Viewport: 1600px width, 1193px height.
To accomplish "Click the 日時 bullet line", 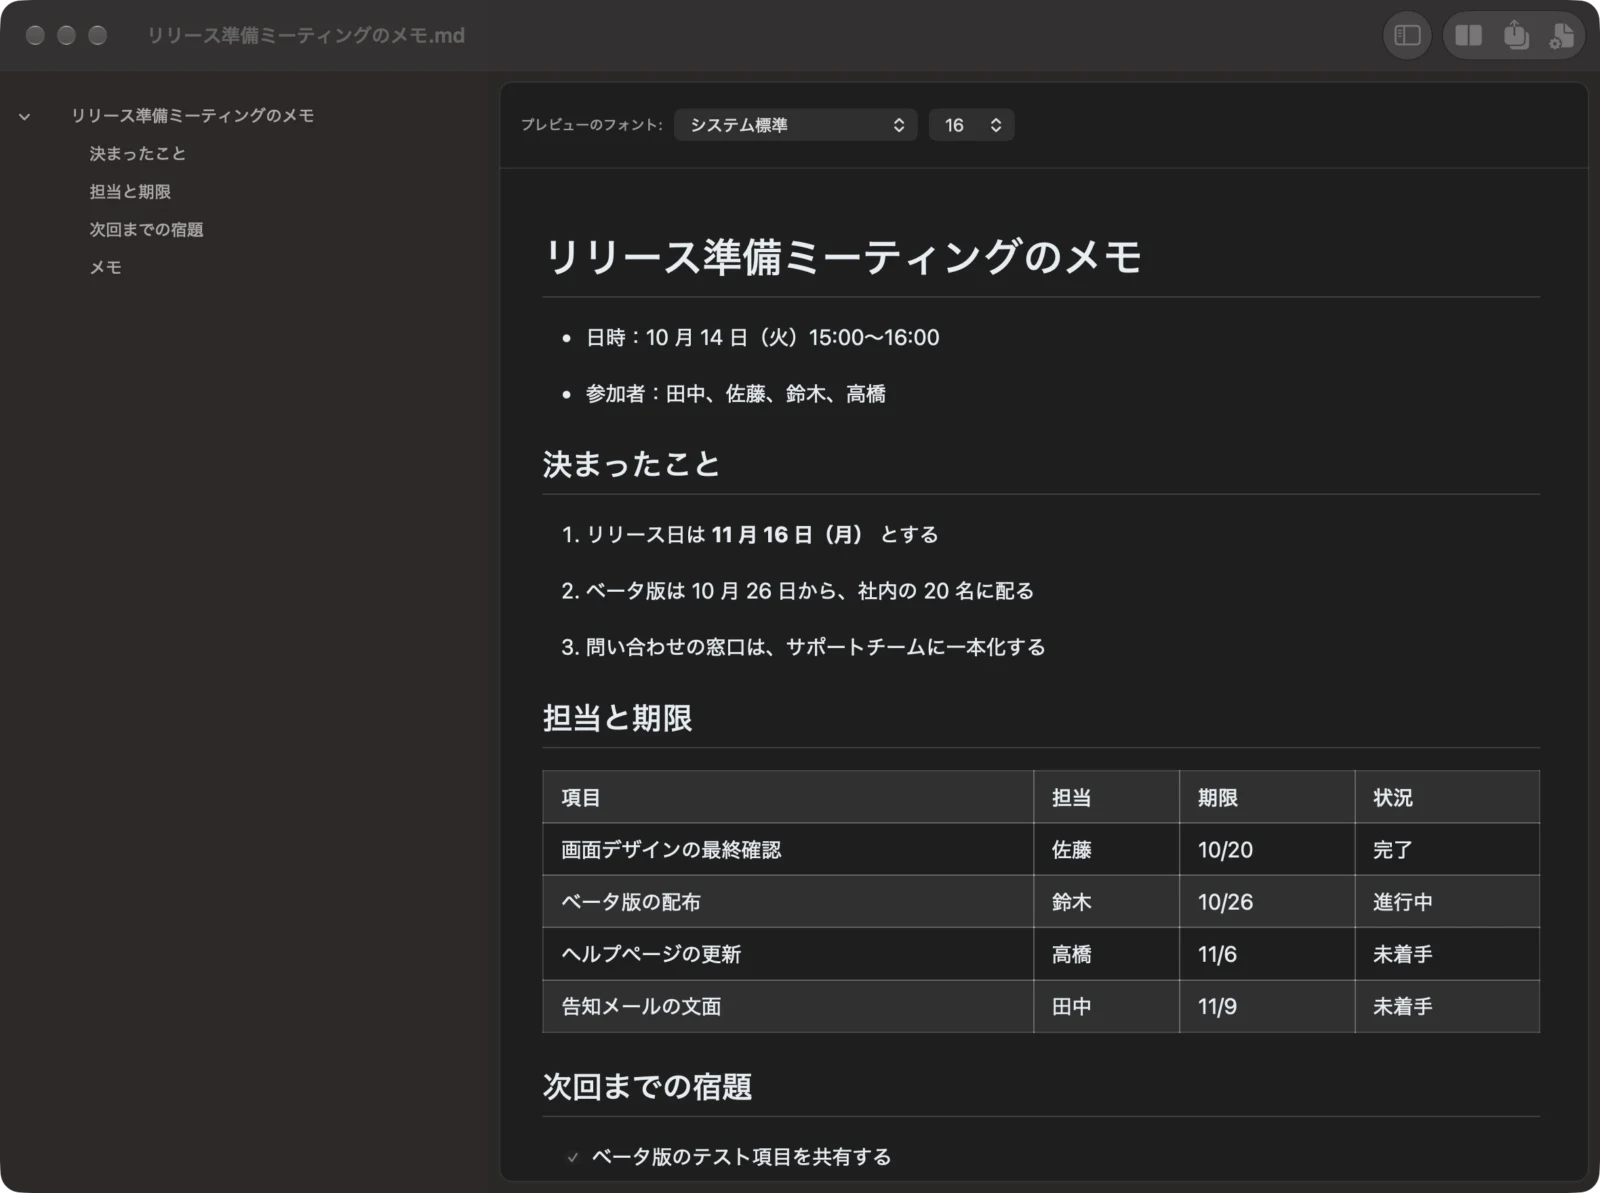I will (x=762, y=338).
